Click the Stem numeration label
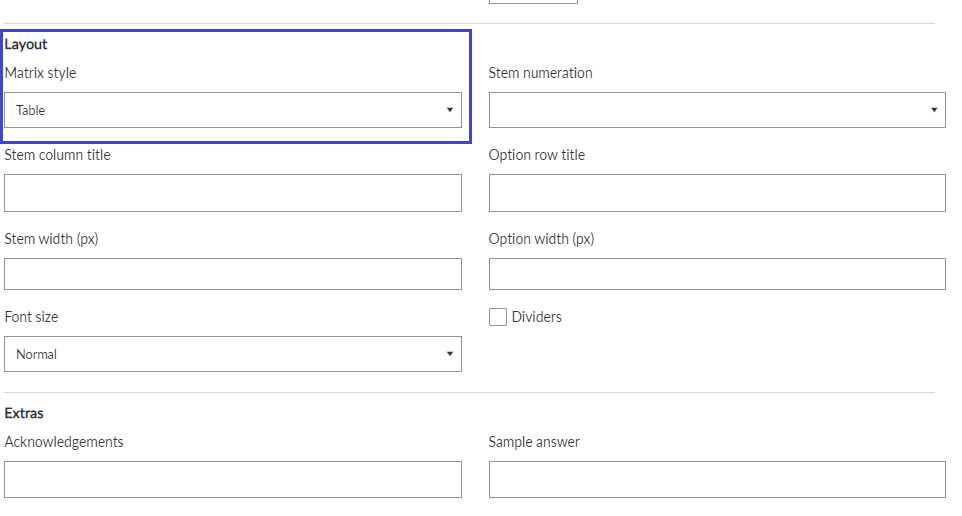The width and height of the screenshot is (962, 516). 541,73
